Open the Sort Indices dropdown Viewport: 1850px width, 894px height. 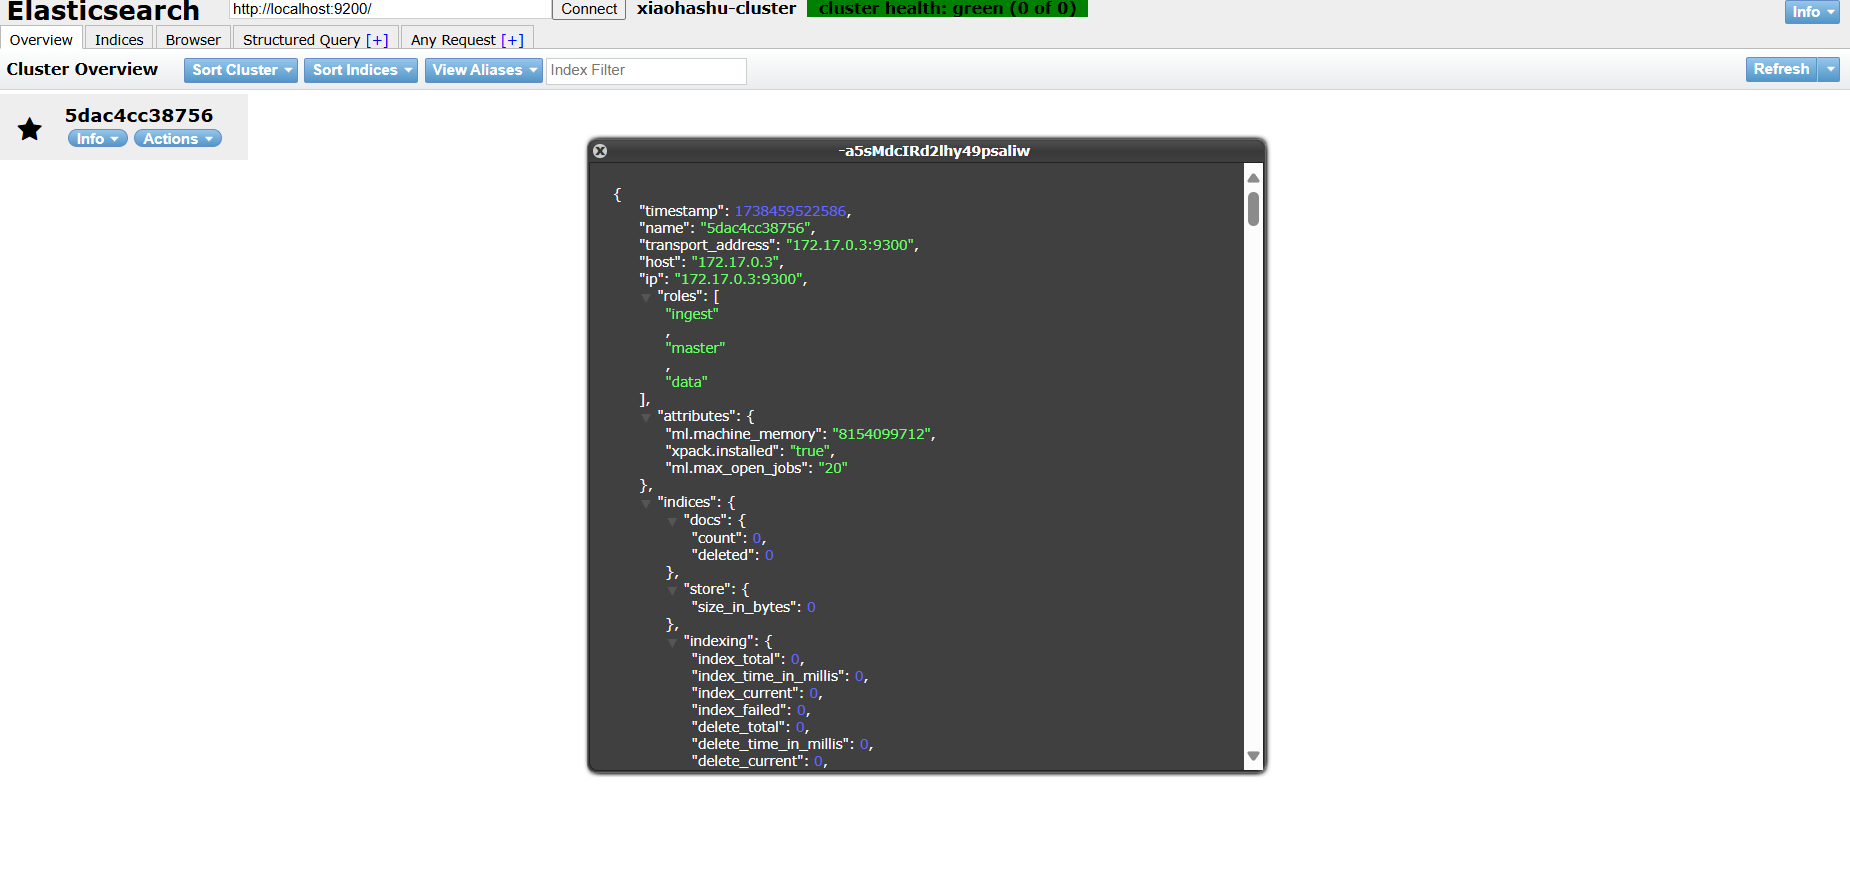point(361,70)
